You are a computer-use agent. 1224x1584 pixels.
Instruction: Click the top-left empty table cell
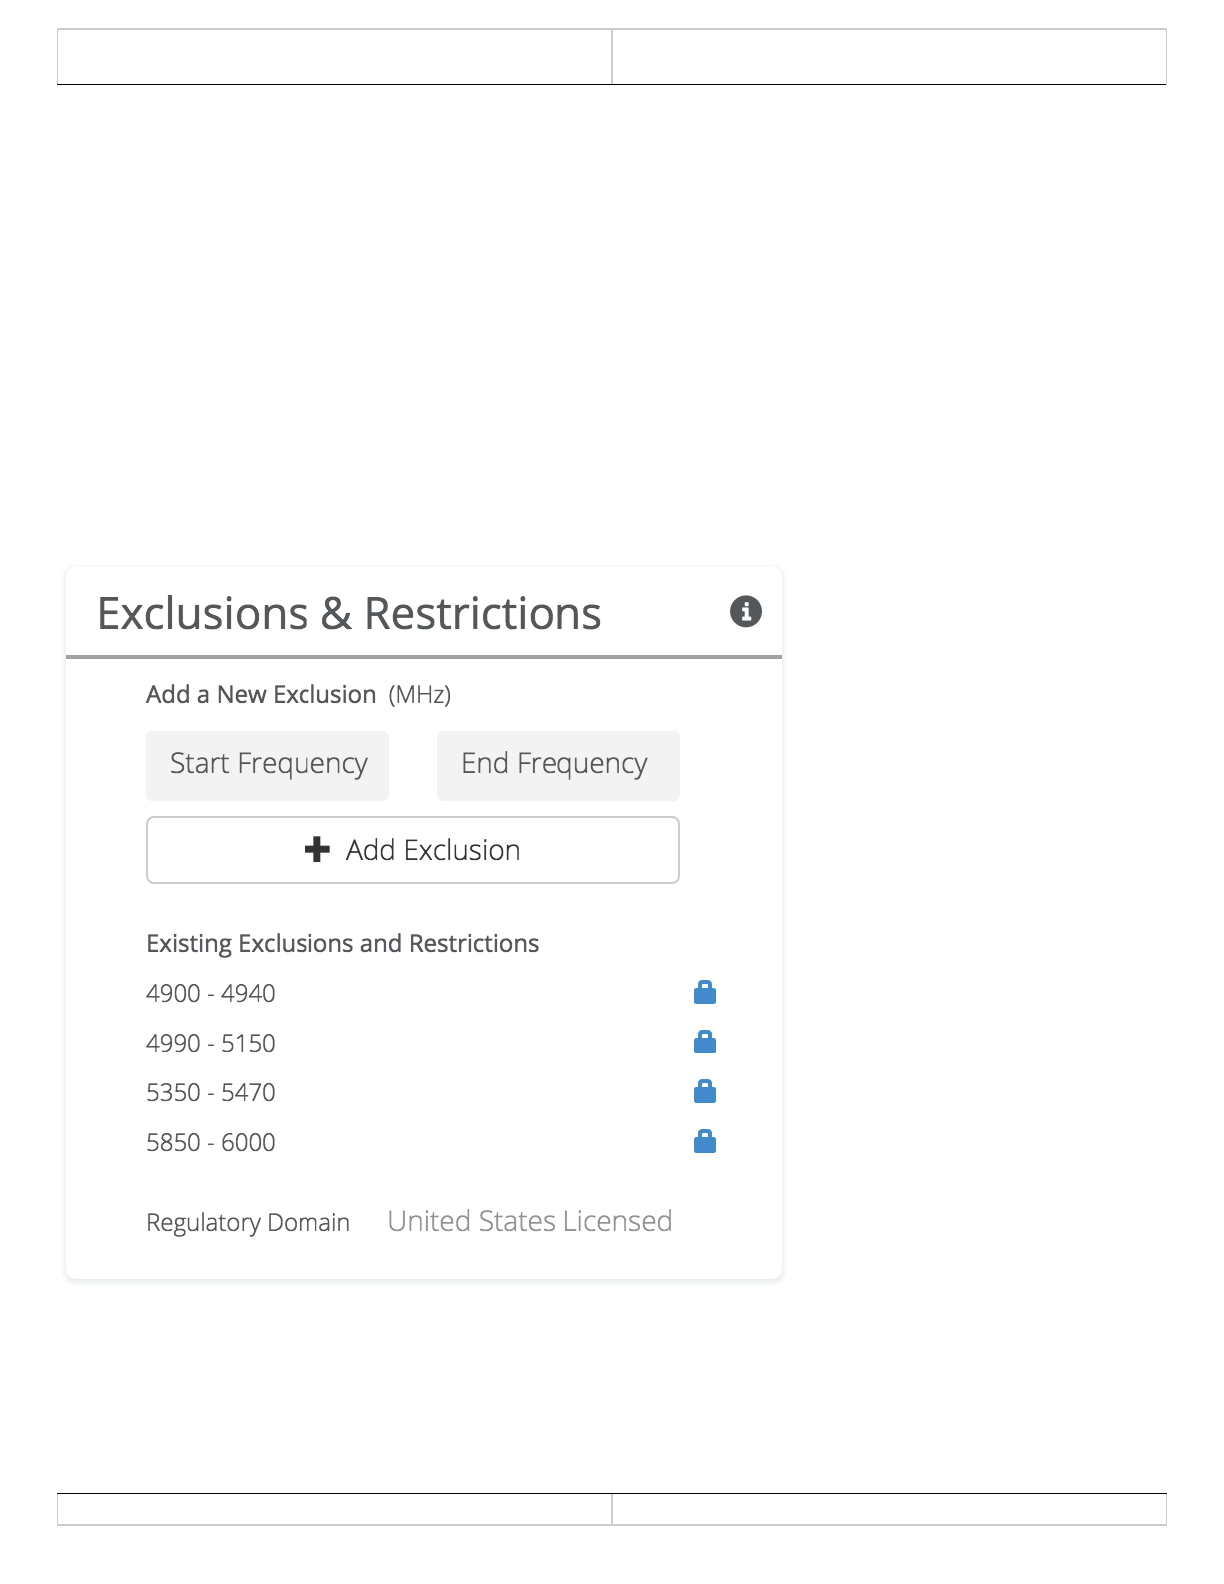(x=334, y=57)
